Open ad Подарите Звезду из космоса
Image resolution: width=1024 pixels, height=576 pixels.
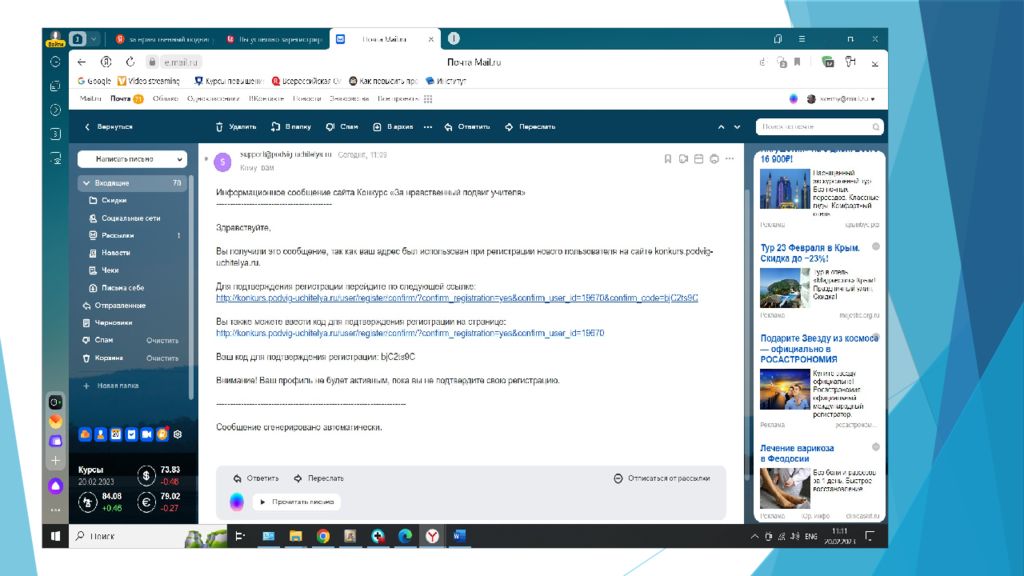coord(819,349)
